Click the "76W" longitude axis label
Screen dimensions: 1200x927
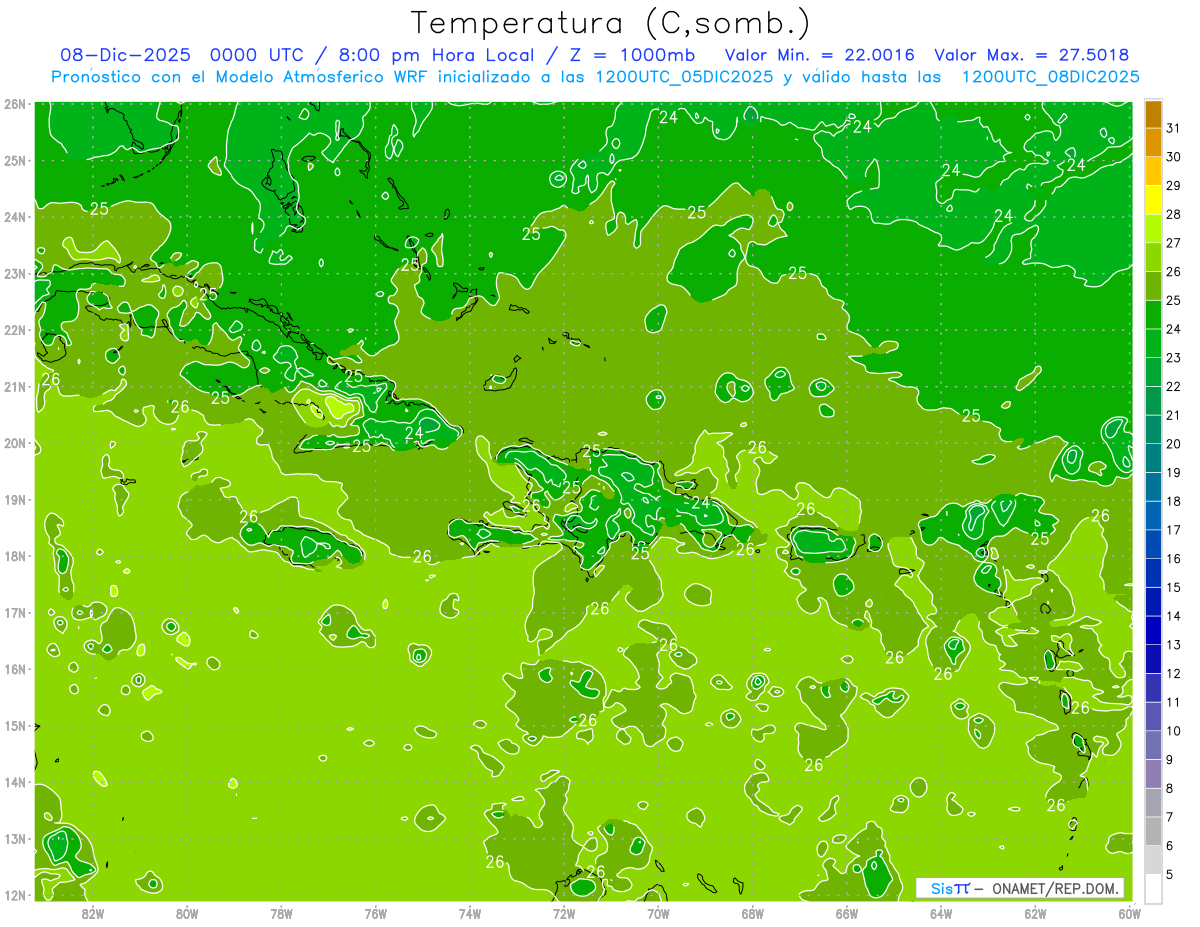(x=376, y=913)
